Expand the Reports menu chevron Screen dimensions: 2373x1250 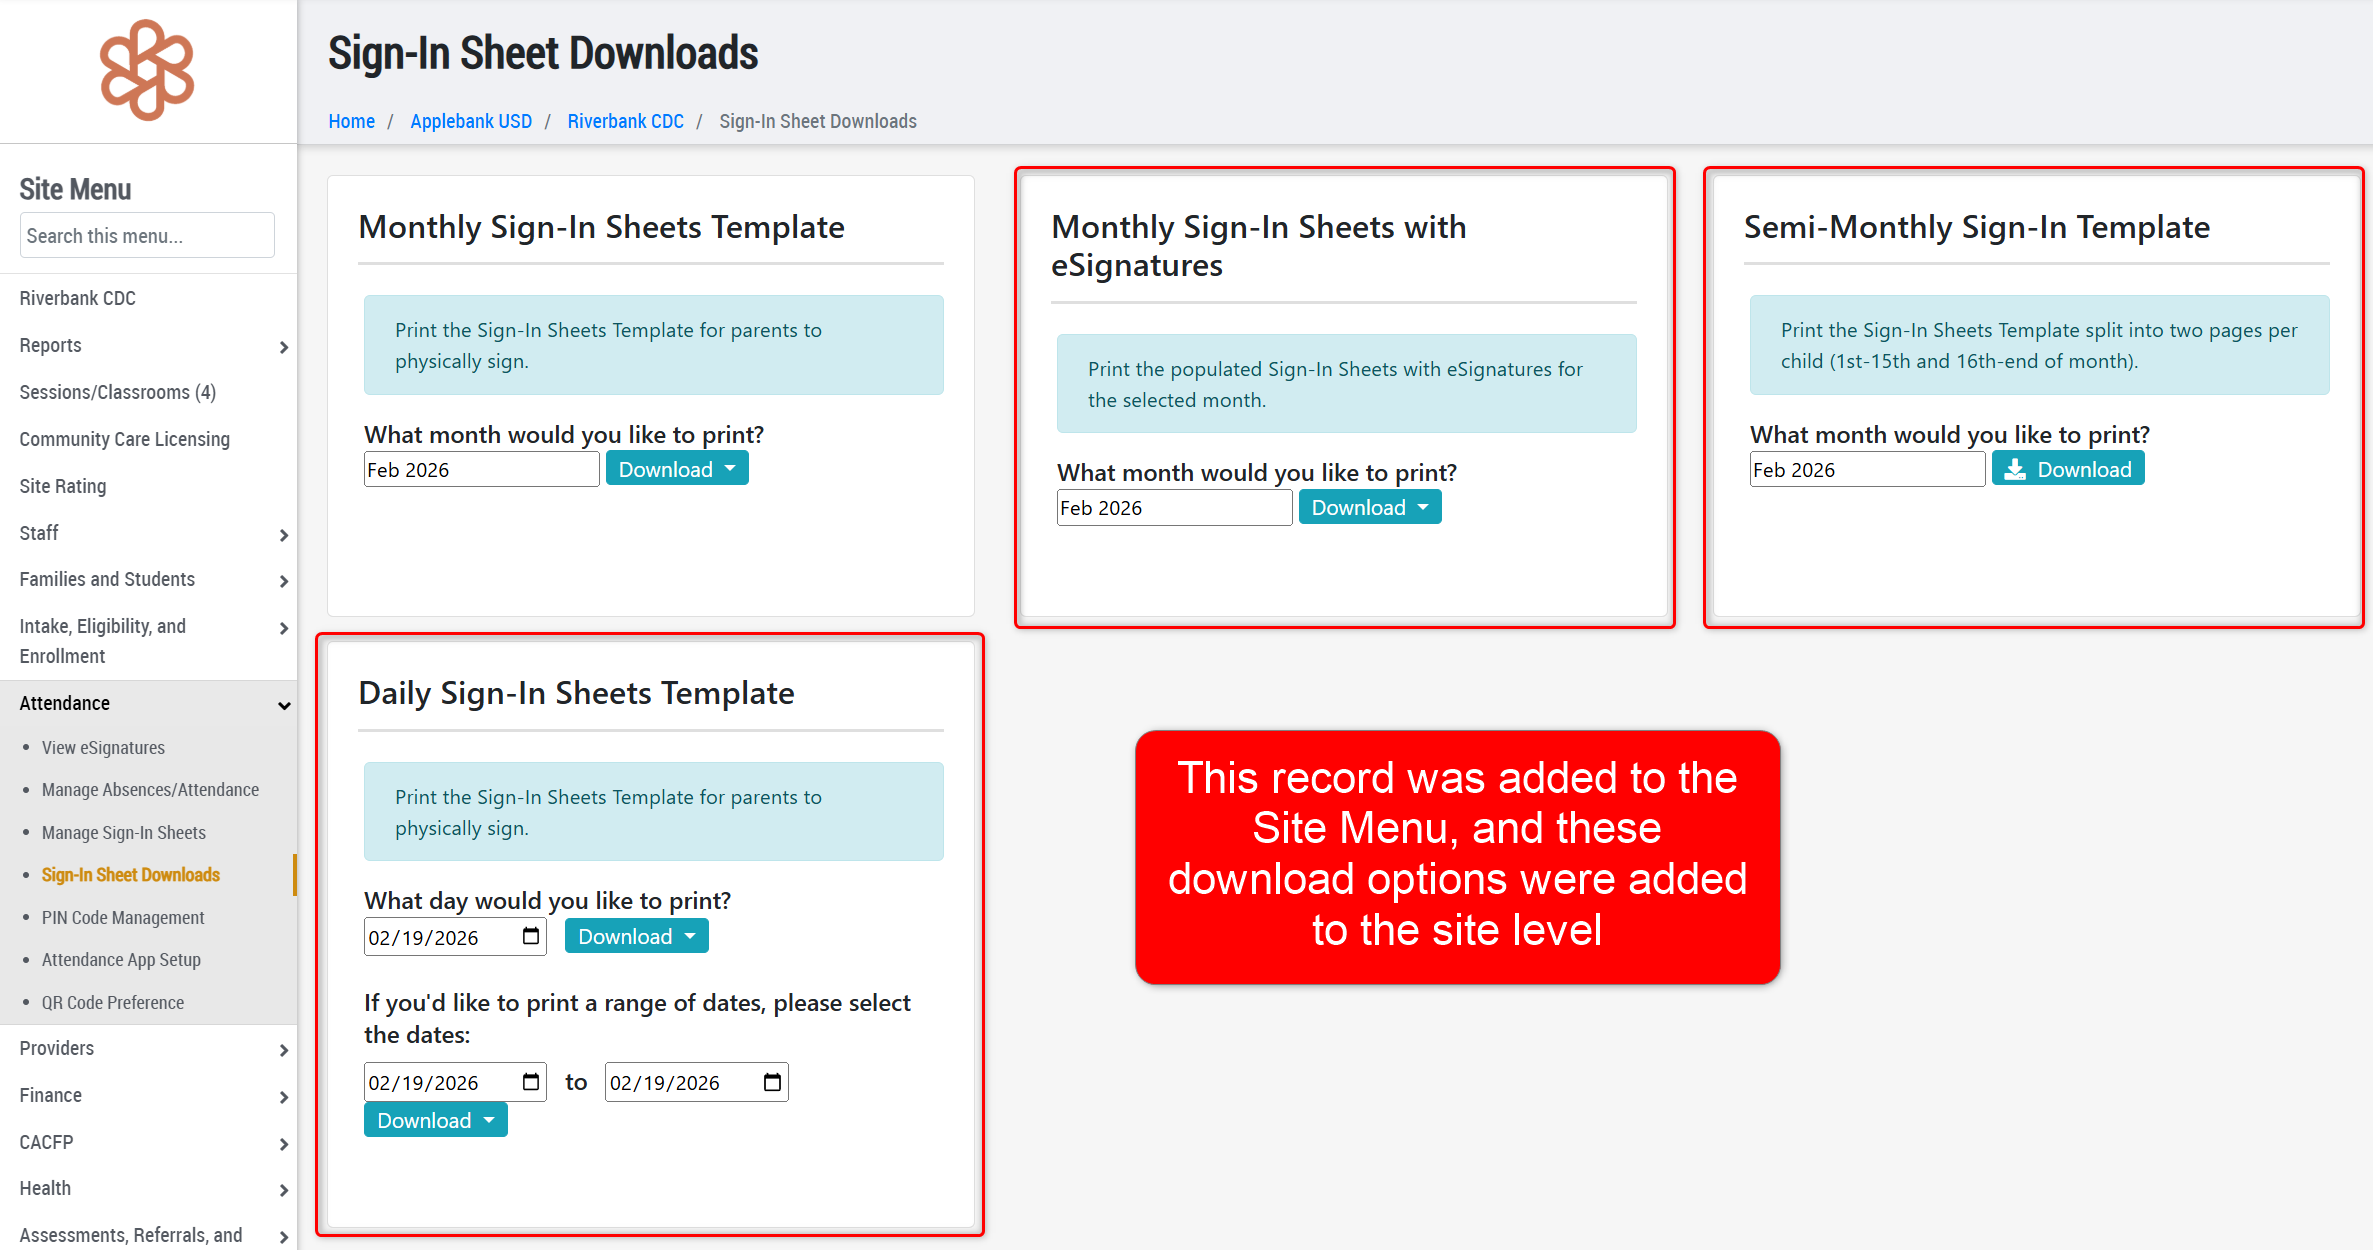coord(284,346)
